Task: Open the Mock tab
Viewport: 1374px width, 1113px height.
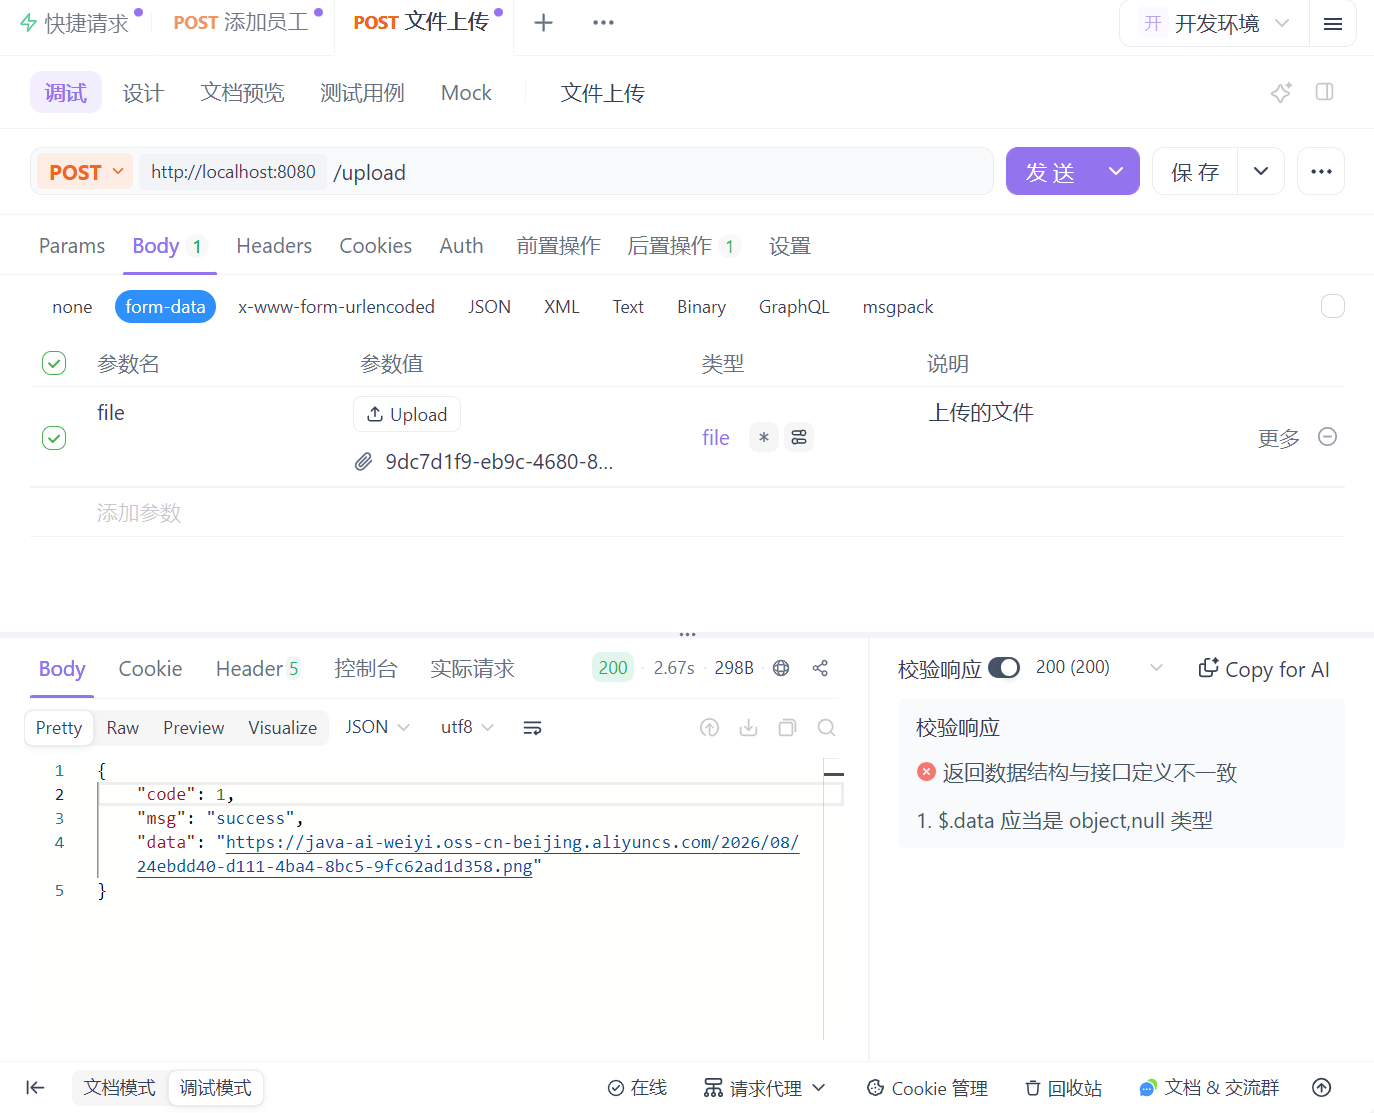Action: (x=466, y=93)
